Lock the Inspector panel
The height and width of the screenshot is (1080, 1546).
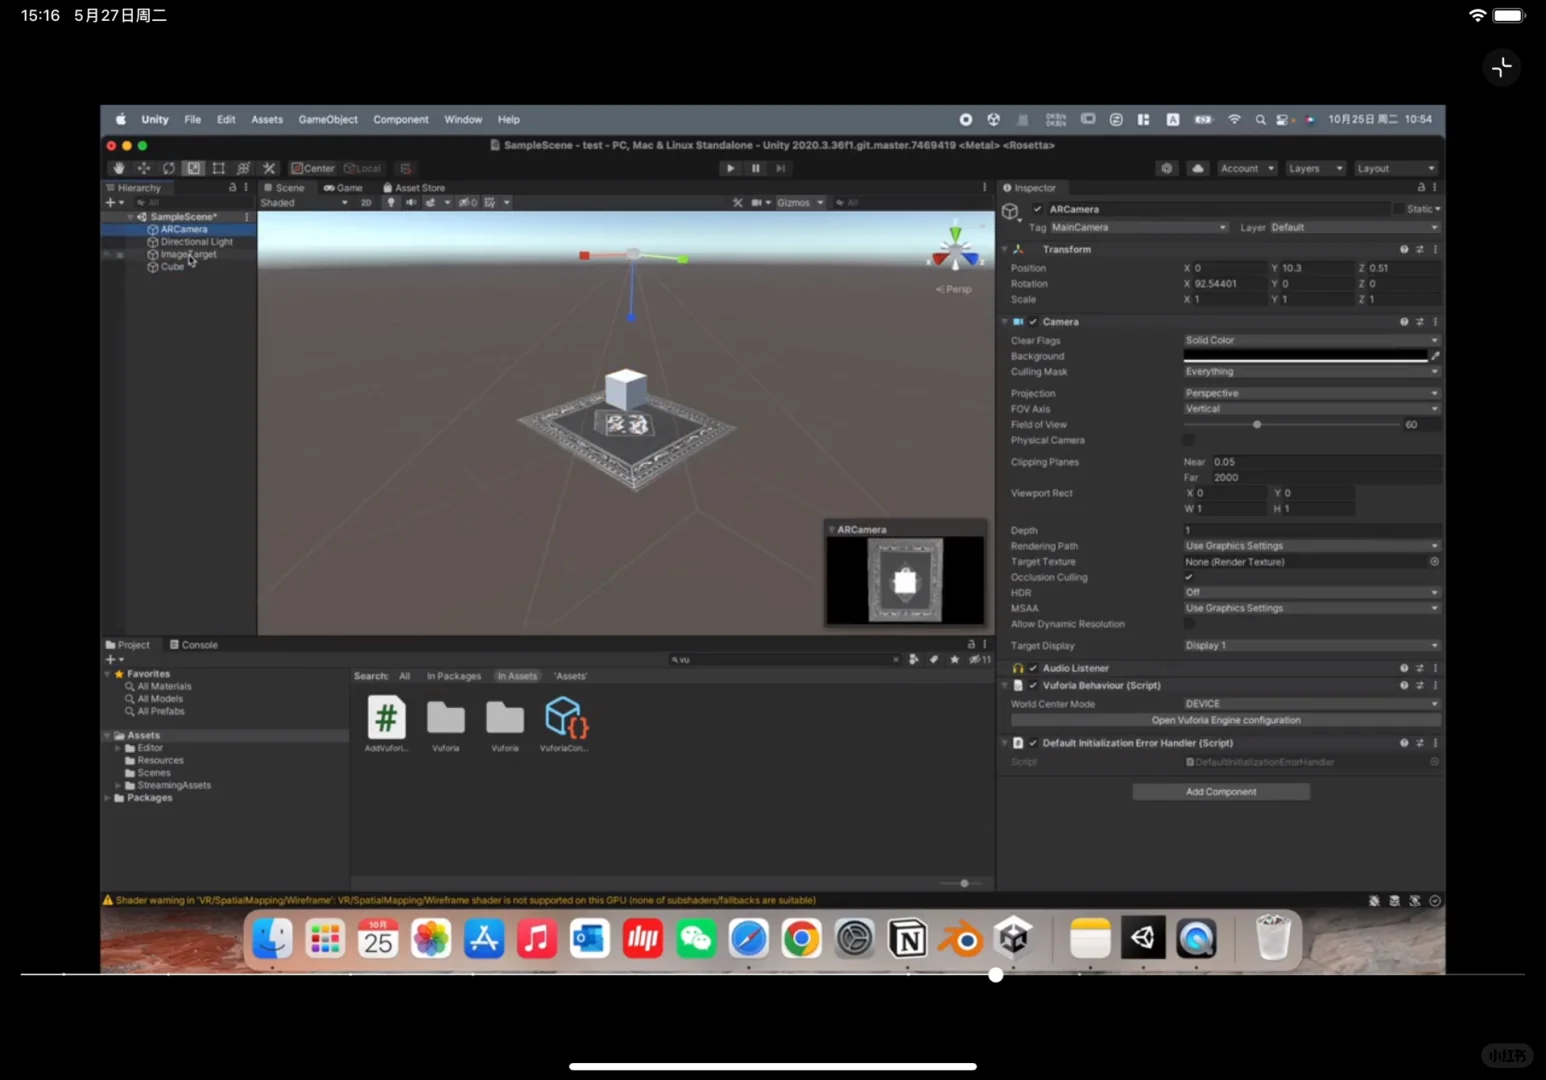pos(1421,187)
